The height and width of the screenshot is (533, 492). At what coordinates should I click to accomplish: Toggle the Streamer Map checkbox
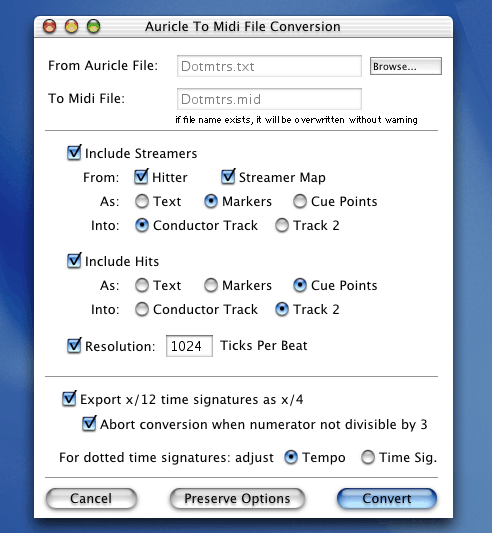pos(228,177)
